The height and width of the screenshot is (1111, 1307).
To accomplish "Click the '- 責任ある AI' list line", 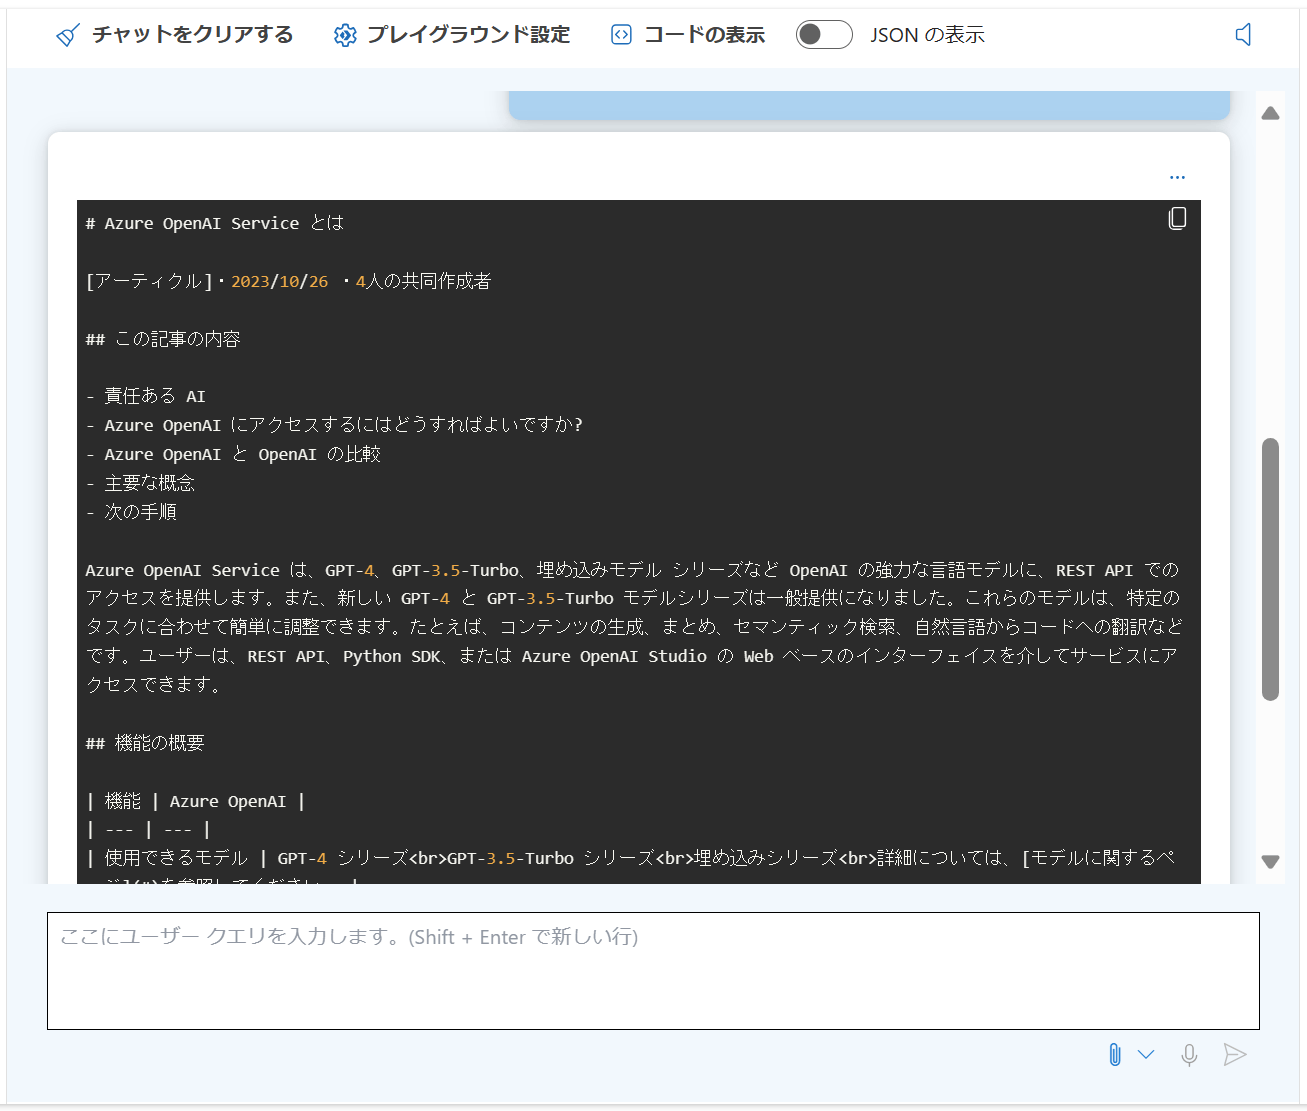I will coord(145,396).
